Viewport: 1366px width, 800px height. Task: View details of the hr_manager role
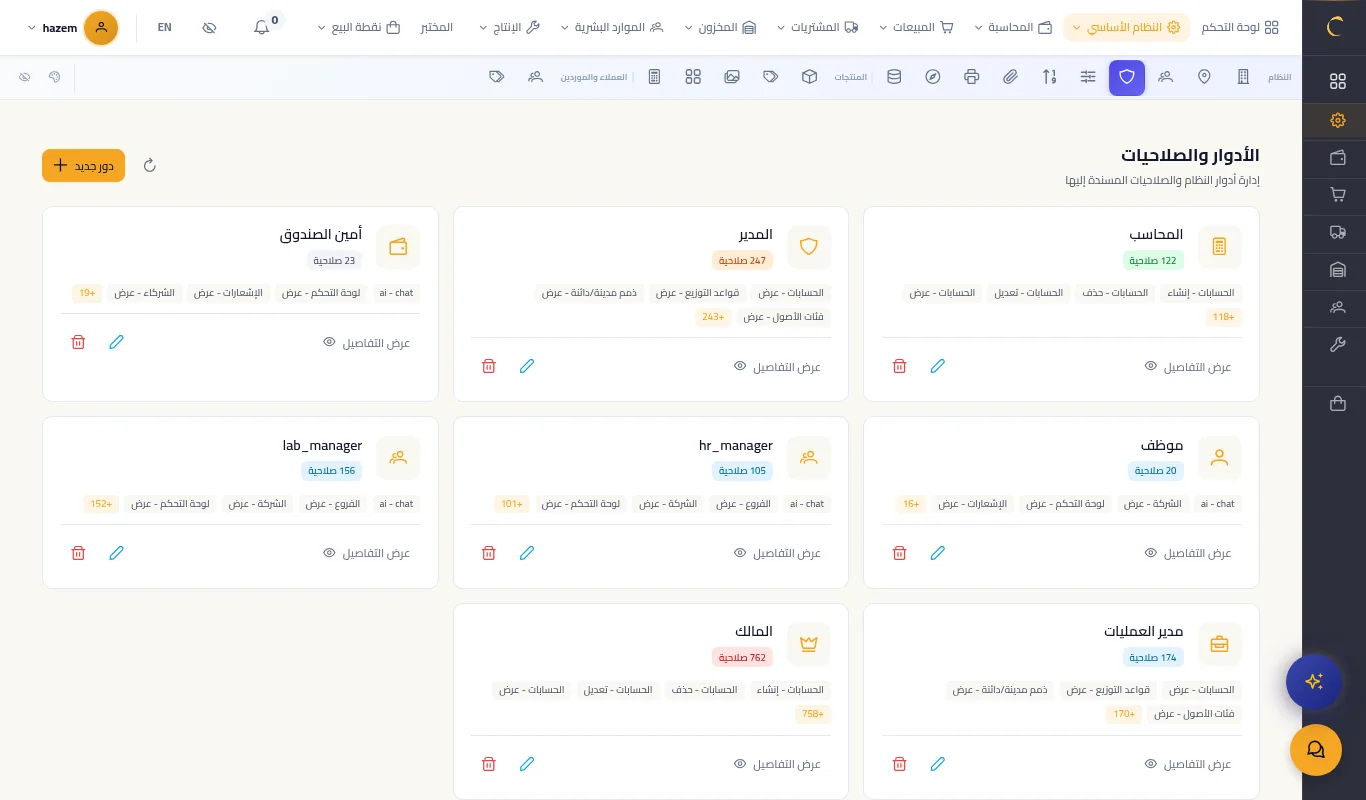tap(777, 553)
